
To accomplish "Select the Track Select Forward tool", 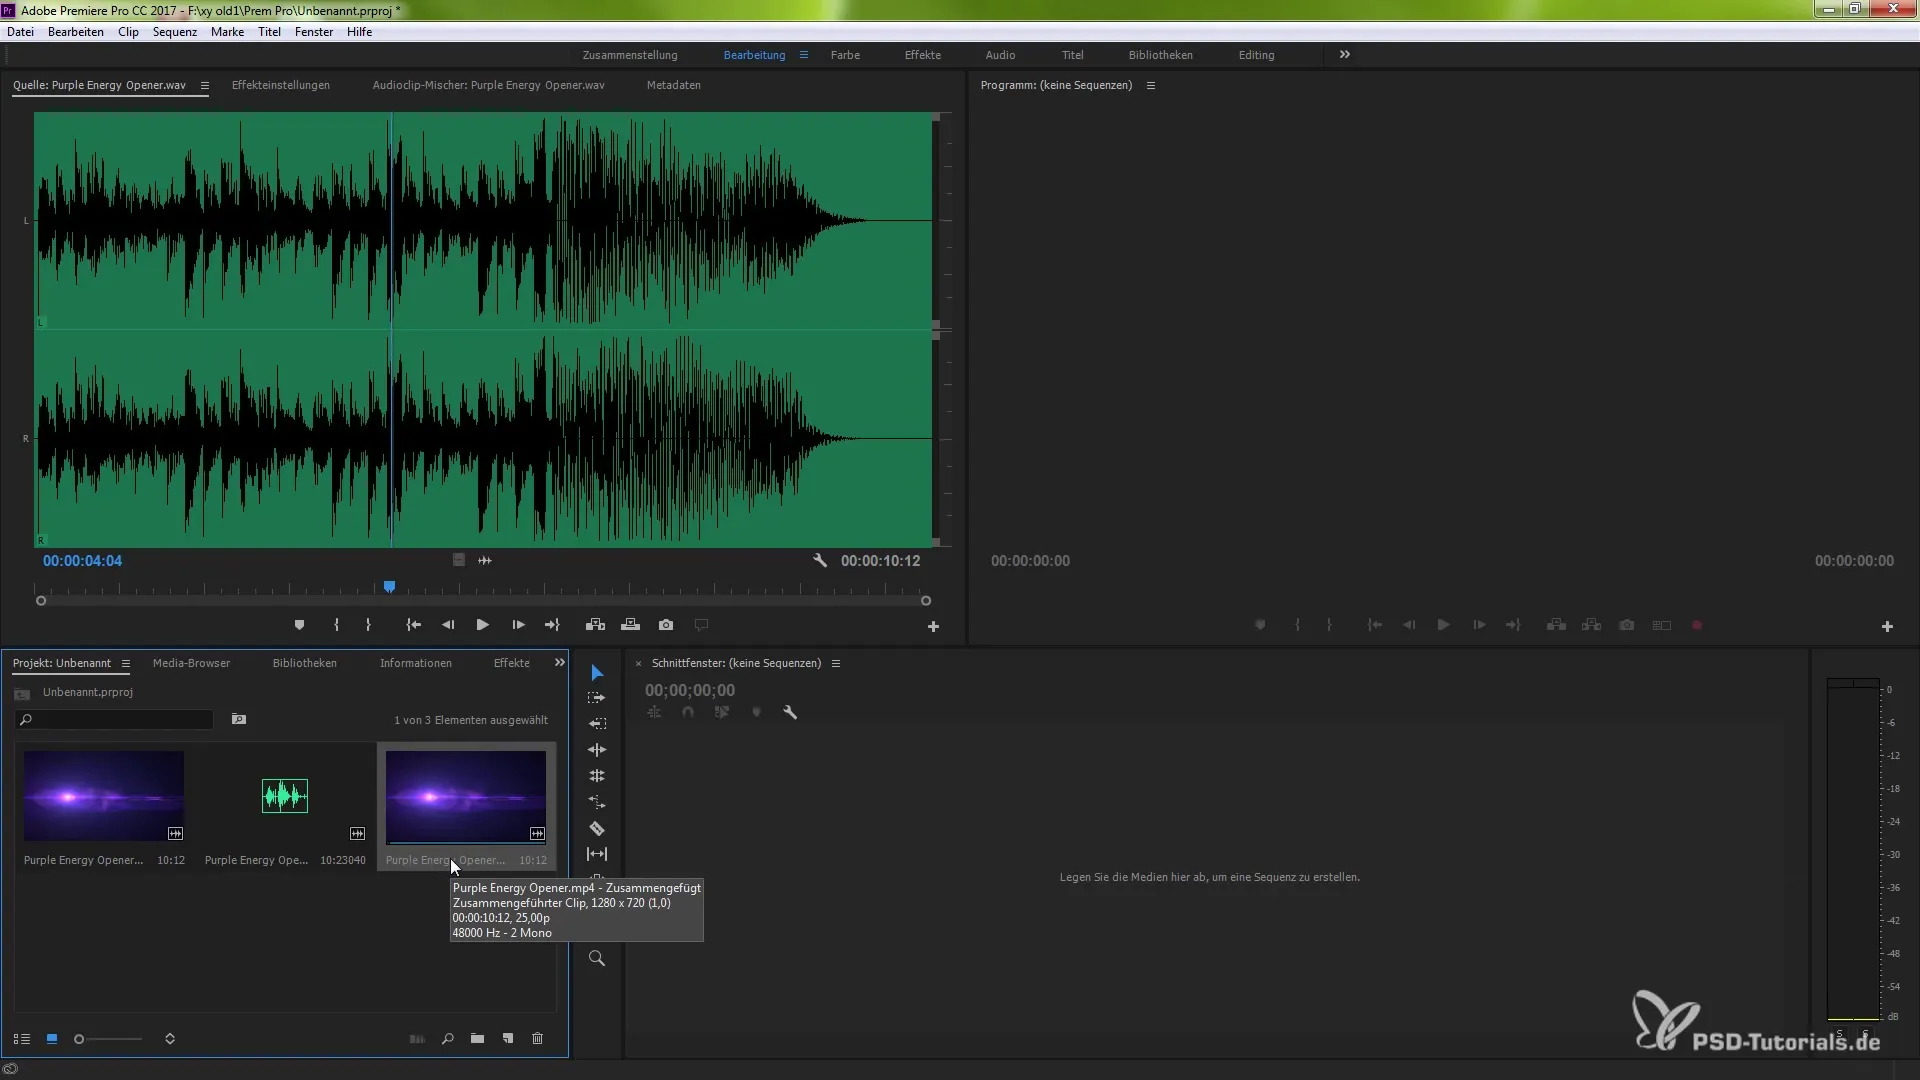I will tap(597, 698).
